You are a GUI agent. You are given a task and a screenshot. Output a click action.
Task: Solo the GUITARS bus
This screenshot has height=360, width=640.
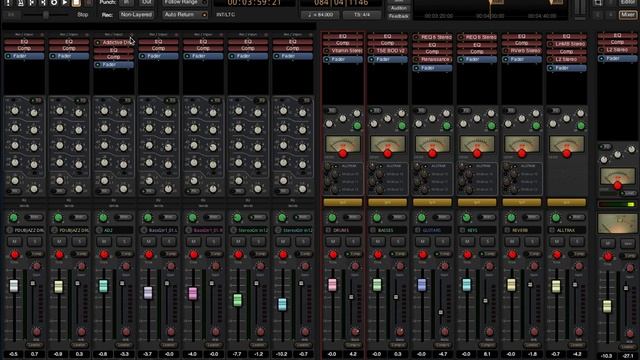pyautogui.click(x=442, y=242)
